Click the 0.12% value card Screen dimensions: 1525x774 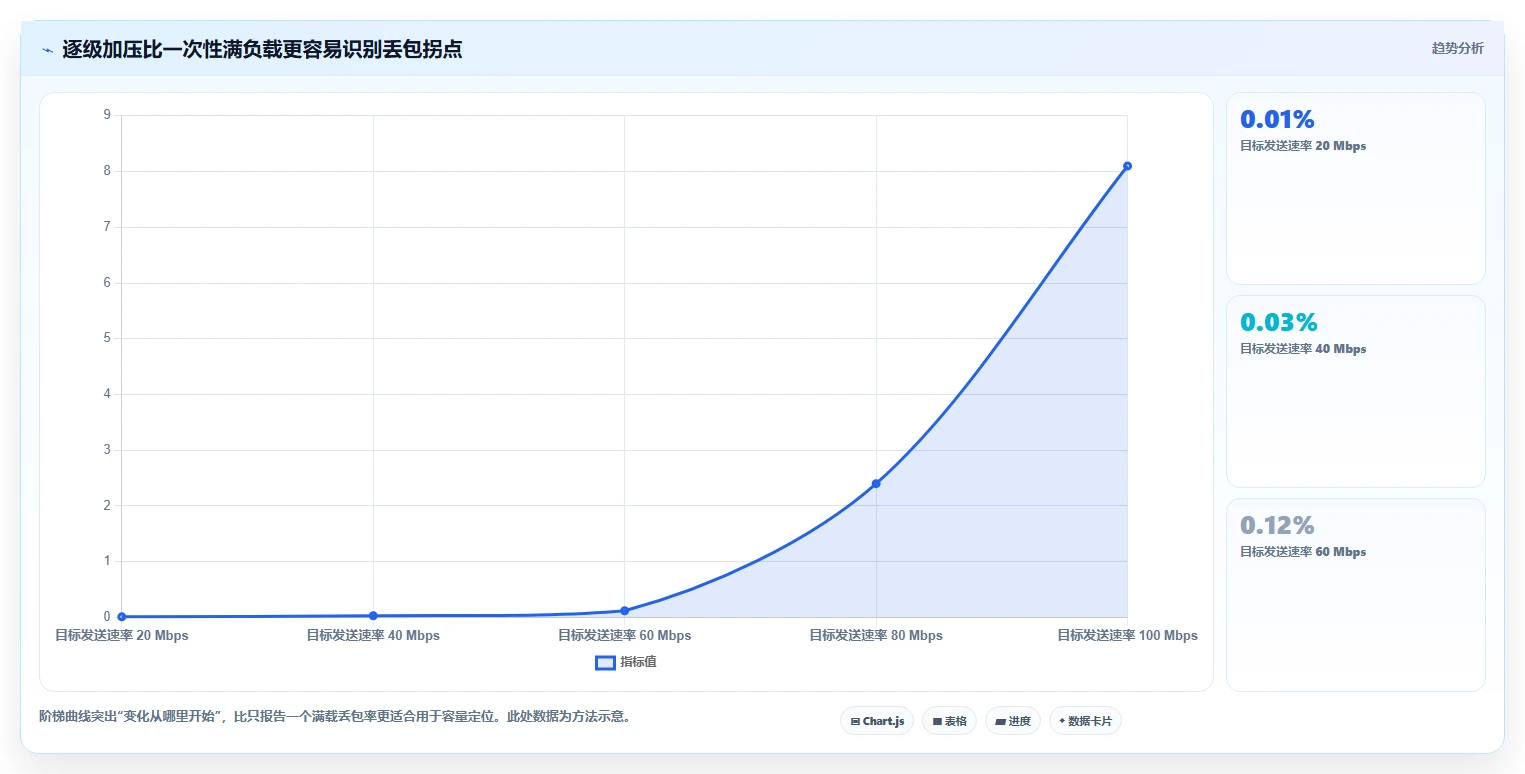click(x=1355, y=594)
